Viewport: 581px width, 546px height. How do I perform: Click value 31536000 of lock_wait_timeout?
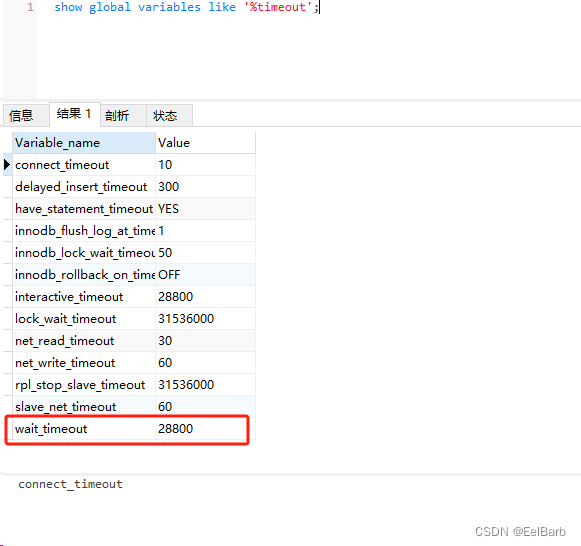(205, 319)
